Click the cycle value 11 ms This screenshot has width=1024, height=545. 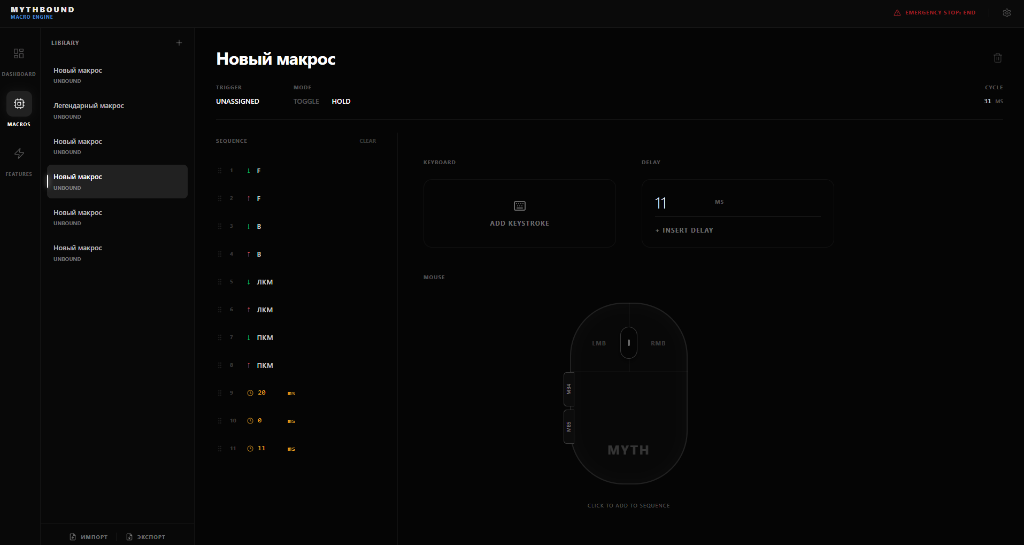tap(993, 101)
